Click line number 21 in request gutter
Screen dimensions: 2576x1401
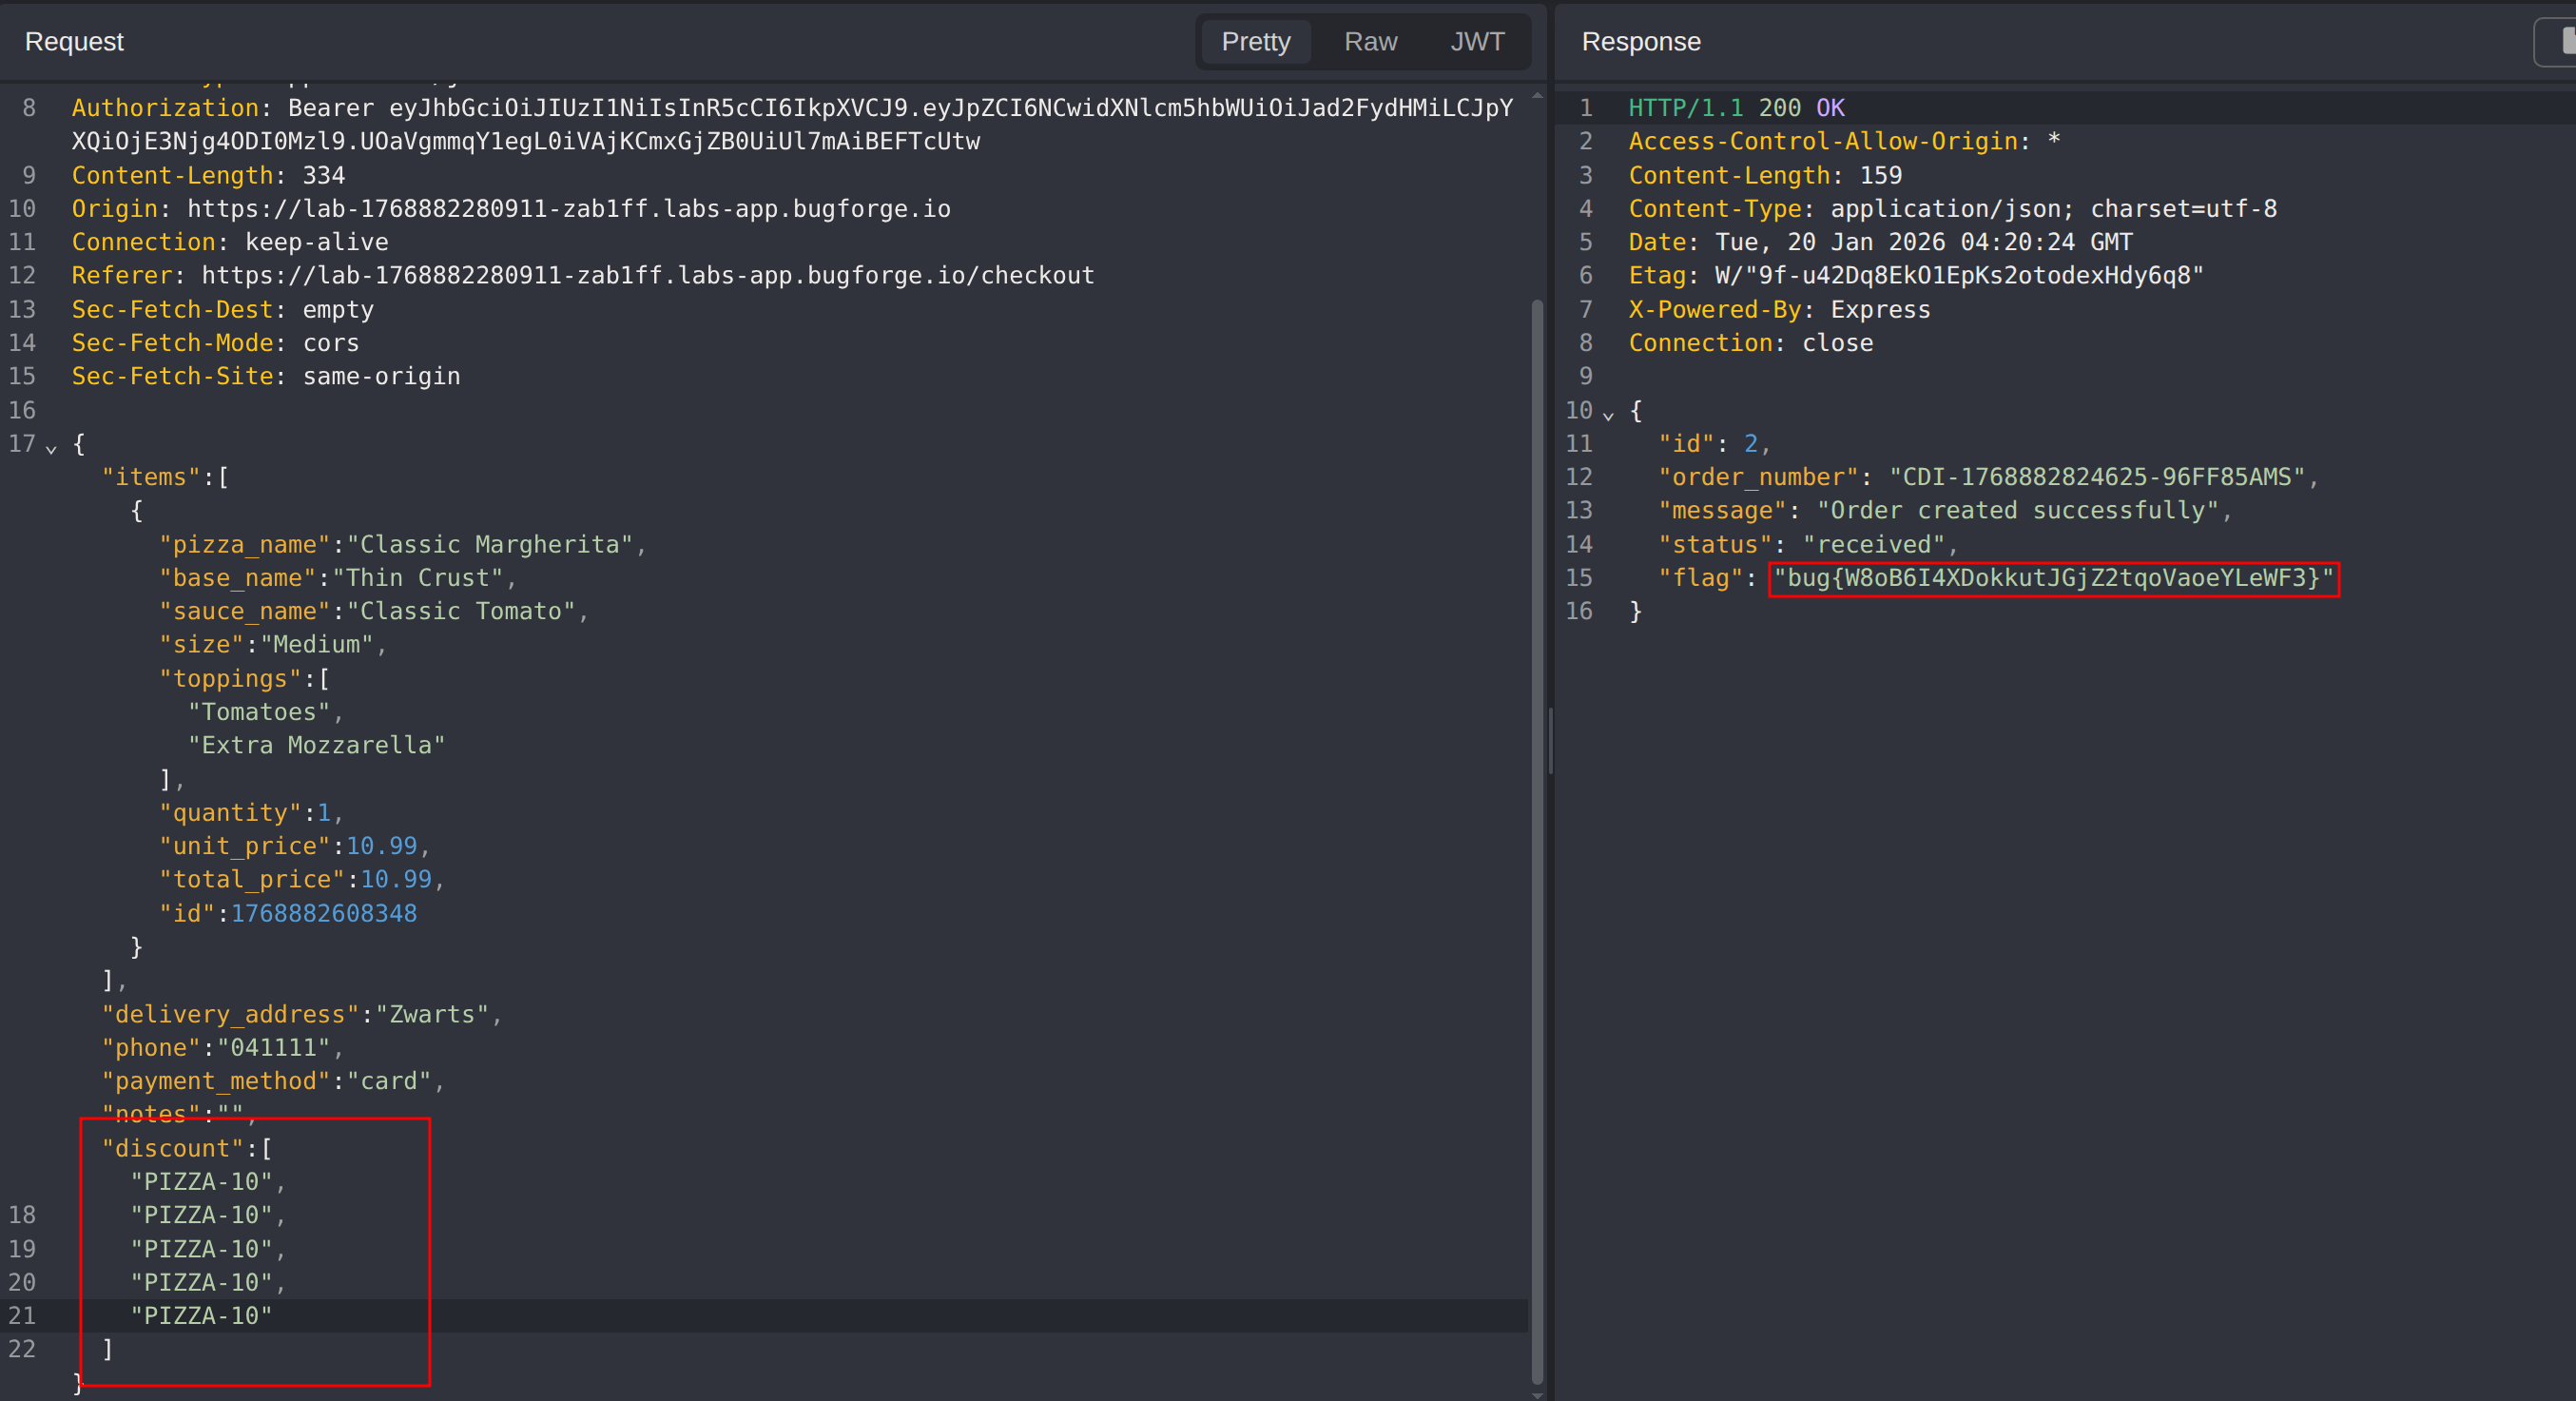[22, 1316]
